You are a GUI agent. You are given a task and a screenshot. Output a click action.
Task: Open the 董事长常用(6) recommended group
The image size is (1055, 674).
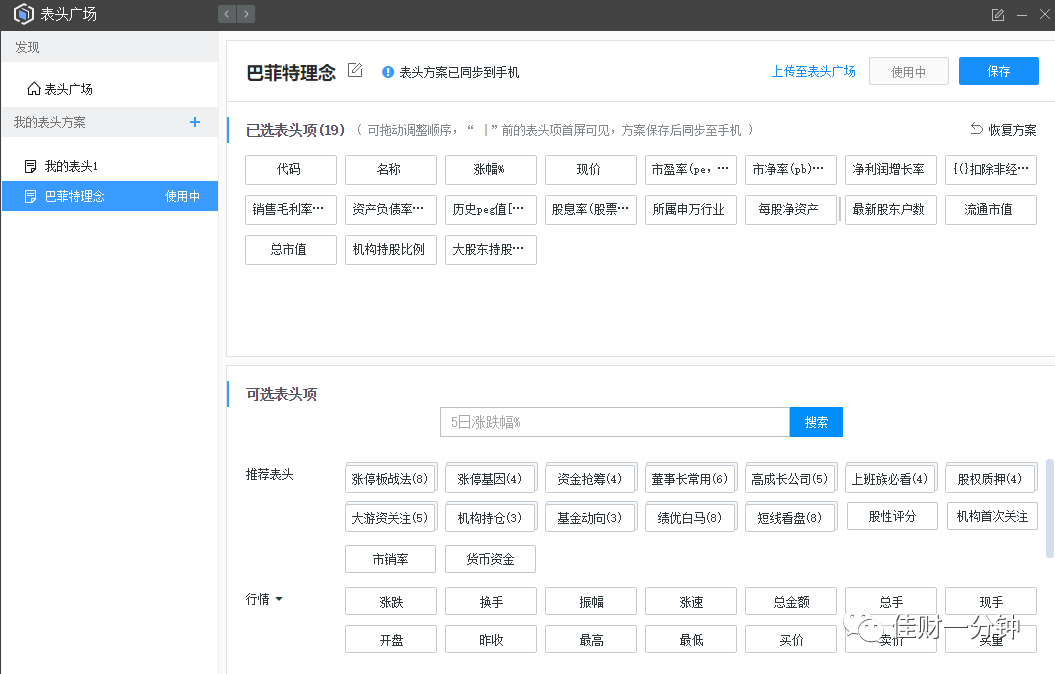tap(691, 478)
